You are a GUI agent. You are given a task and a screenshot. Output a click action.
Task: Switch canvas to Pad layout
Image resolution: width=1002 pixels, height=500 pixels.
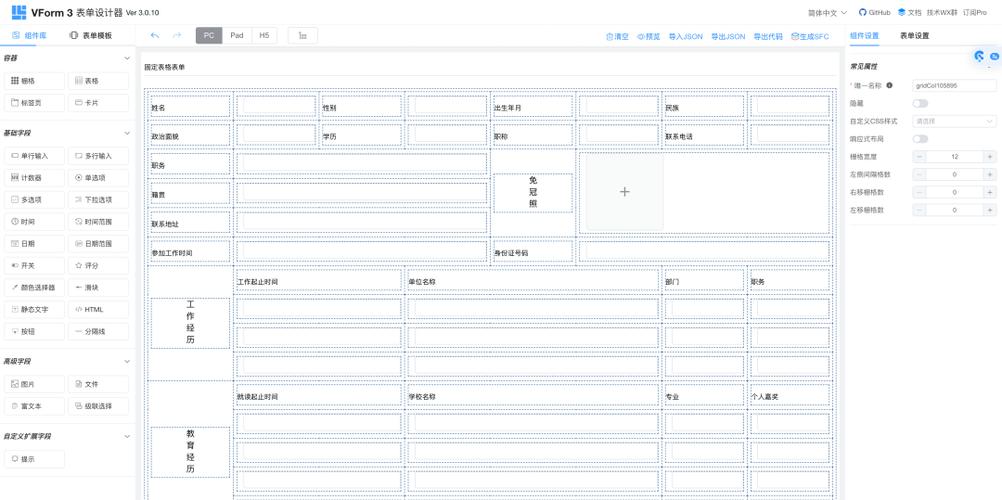[237, 36]
